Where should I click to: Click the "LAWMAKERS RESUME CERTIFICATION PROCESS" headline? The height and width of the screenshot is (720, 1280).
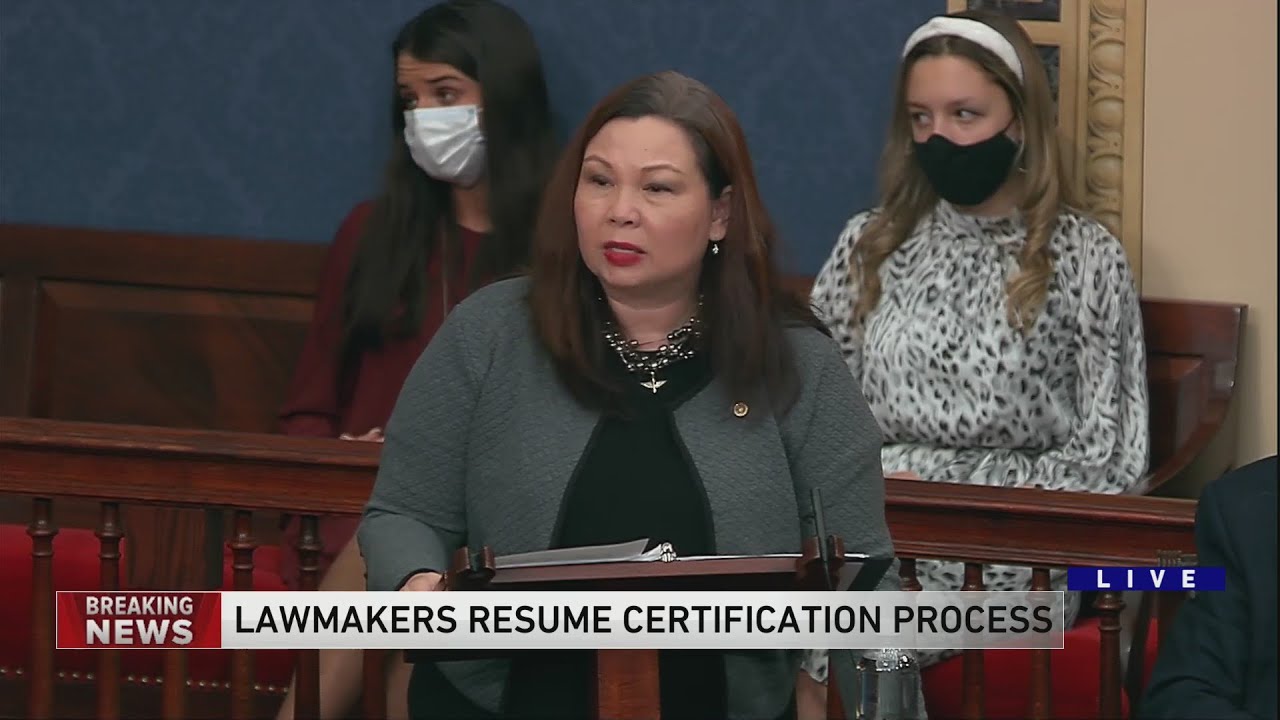tap(643, 620)
